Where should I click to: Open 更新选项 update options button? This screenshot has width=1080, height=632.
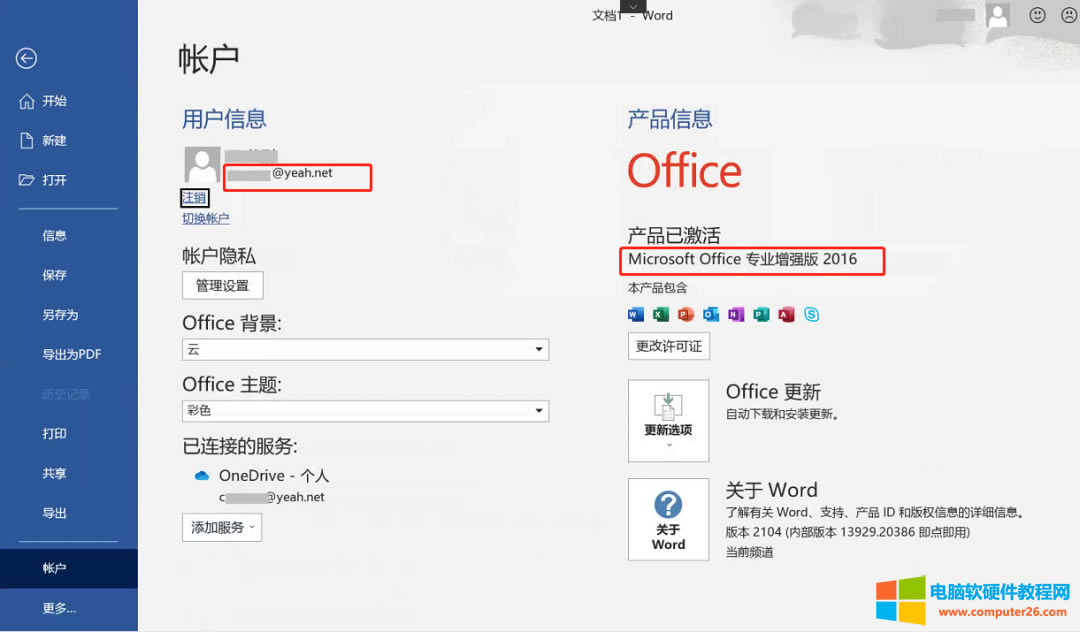point(668,420)
